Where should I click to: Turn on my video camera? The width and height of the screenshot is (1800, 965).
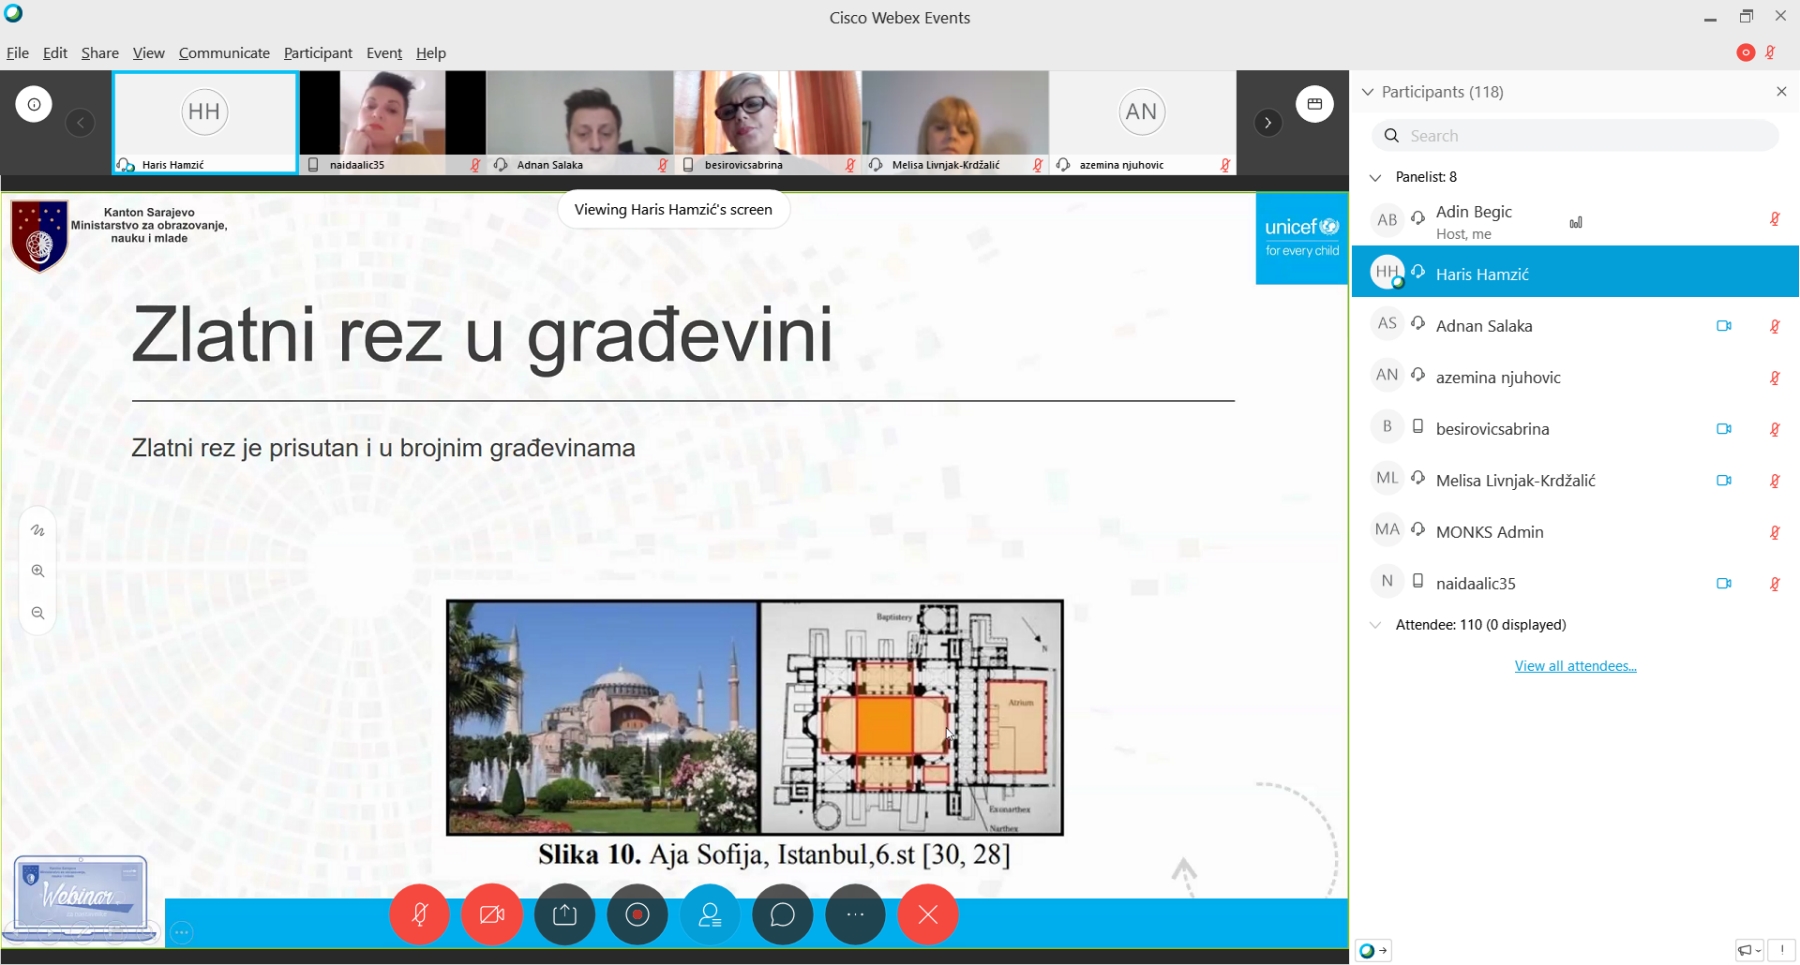point(492,914)
